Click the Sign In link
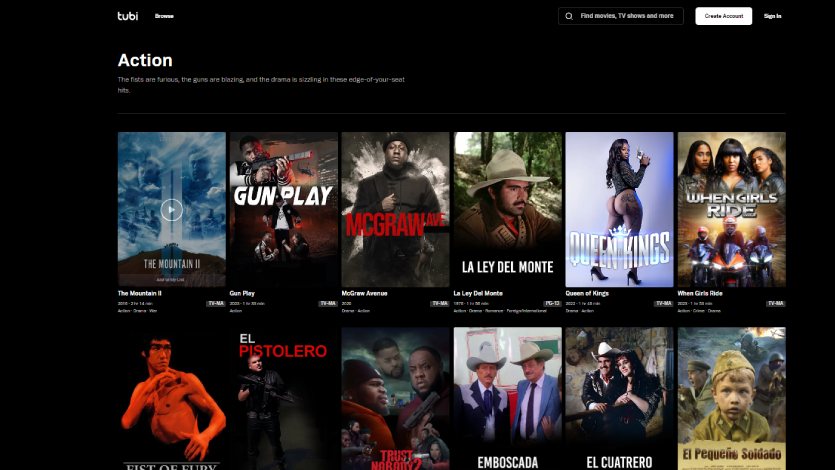Image resolution: width=835 pixels, height=470 pixels. 773,16
